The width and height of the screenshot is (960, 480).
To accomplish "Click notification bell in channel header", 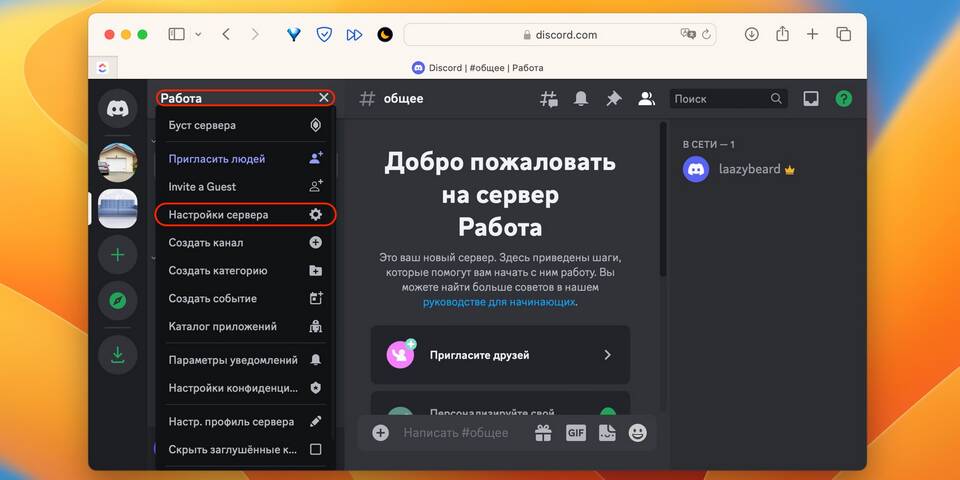I will (x=581, y=99).
